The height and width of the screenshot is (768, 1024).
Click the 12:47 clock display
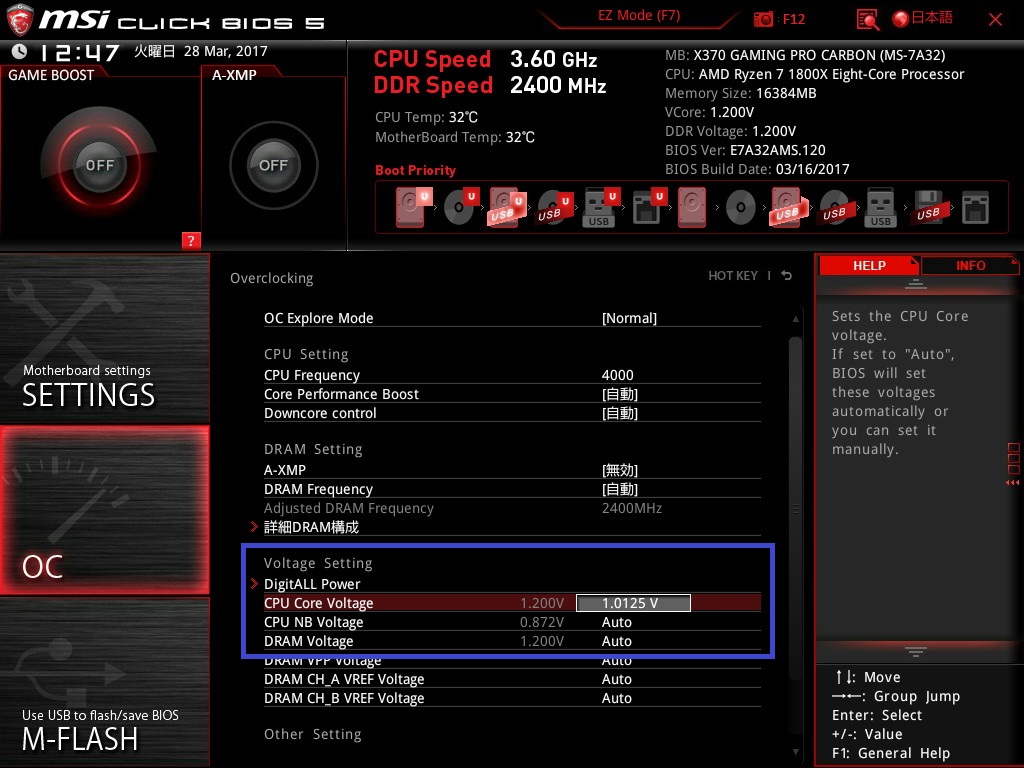80,52
